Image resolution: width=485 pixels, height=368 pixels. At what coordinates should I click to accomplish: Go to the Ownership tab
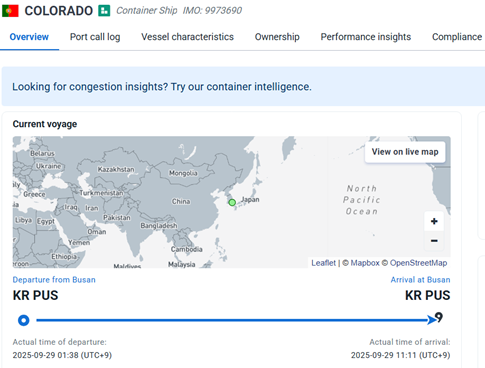pyautogui.click(x=277, y=37)
